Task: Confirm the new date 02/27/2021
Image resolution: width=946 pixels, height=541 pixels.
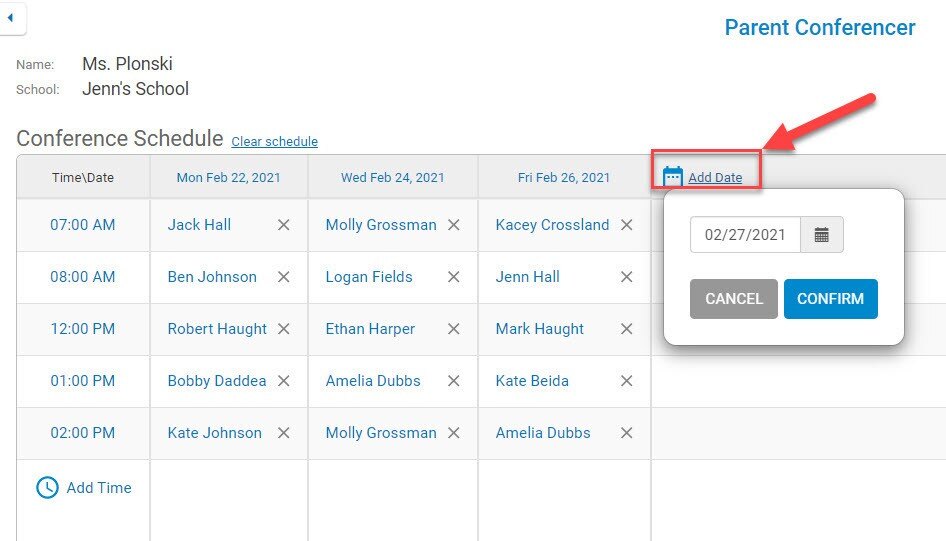Action: (x=830, y=299)
